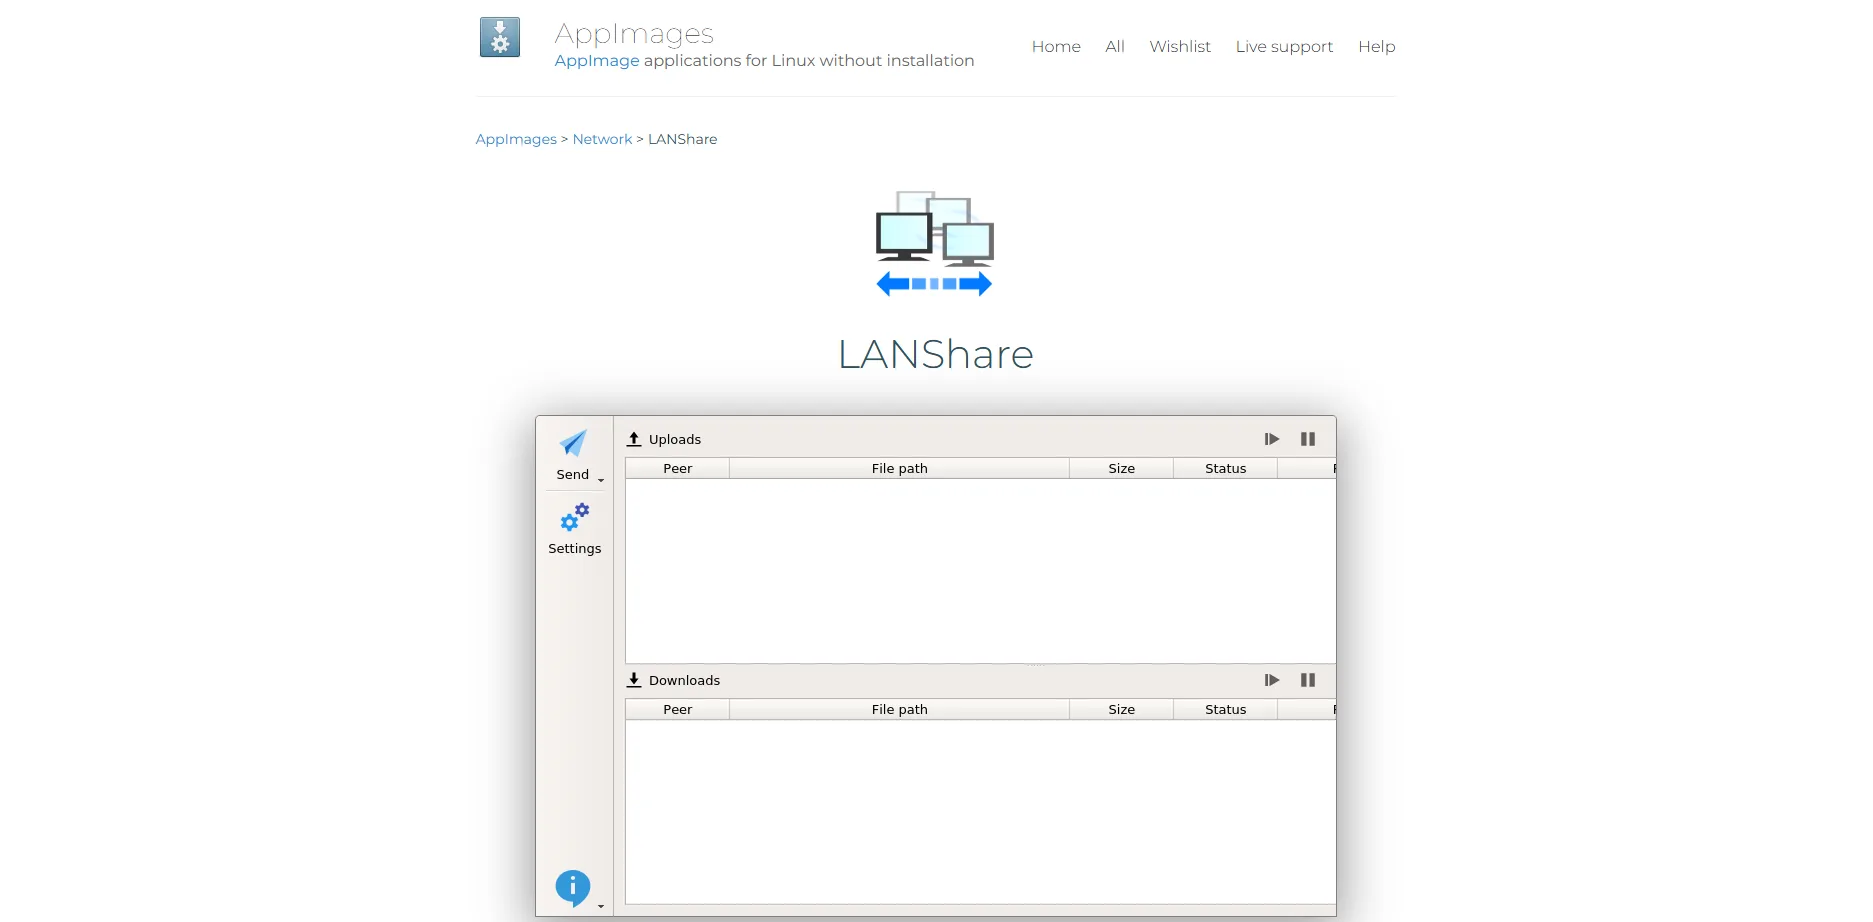Click the Send paper plane icon
The image size is (1873, 922).
[573, 443]
